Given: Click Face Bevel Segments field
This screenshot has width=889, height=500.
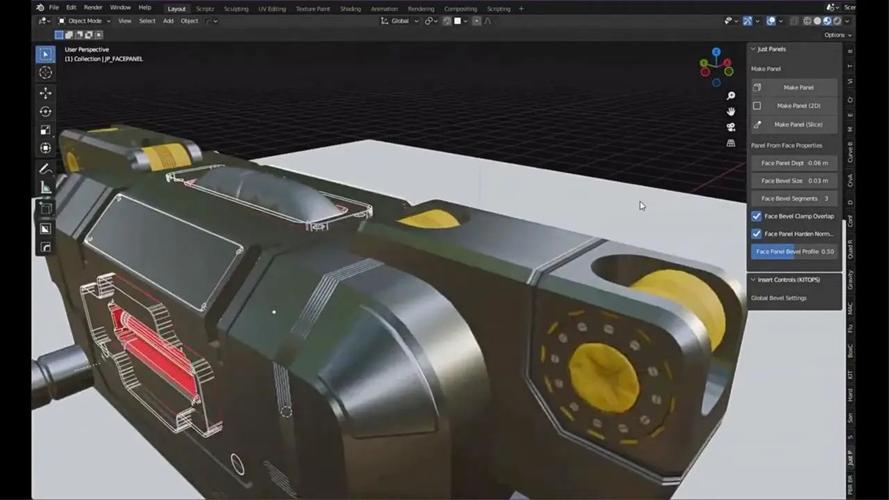Looking at the screenshot, I should 794,198.
